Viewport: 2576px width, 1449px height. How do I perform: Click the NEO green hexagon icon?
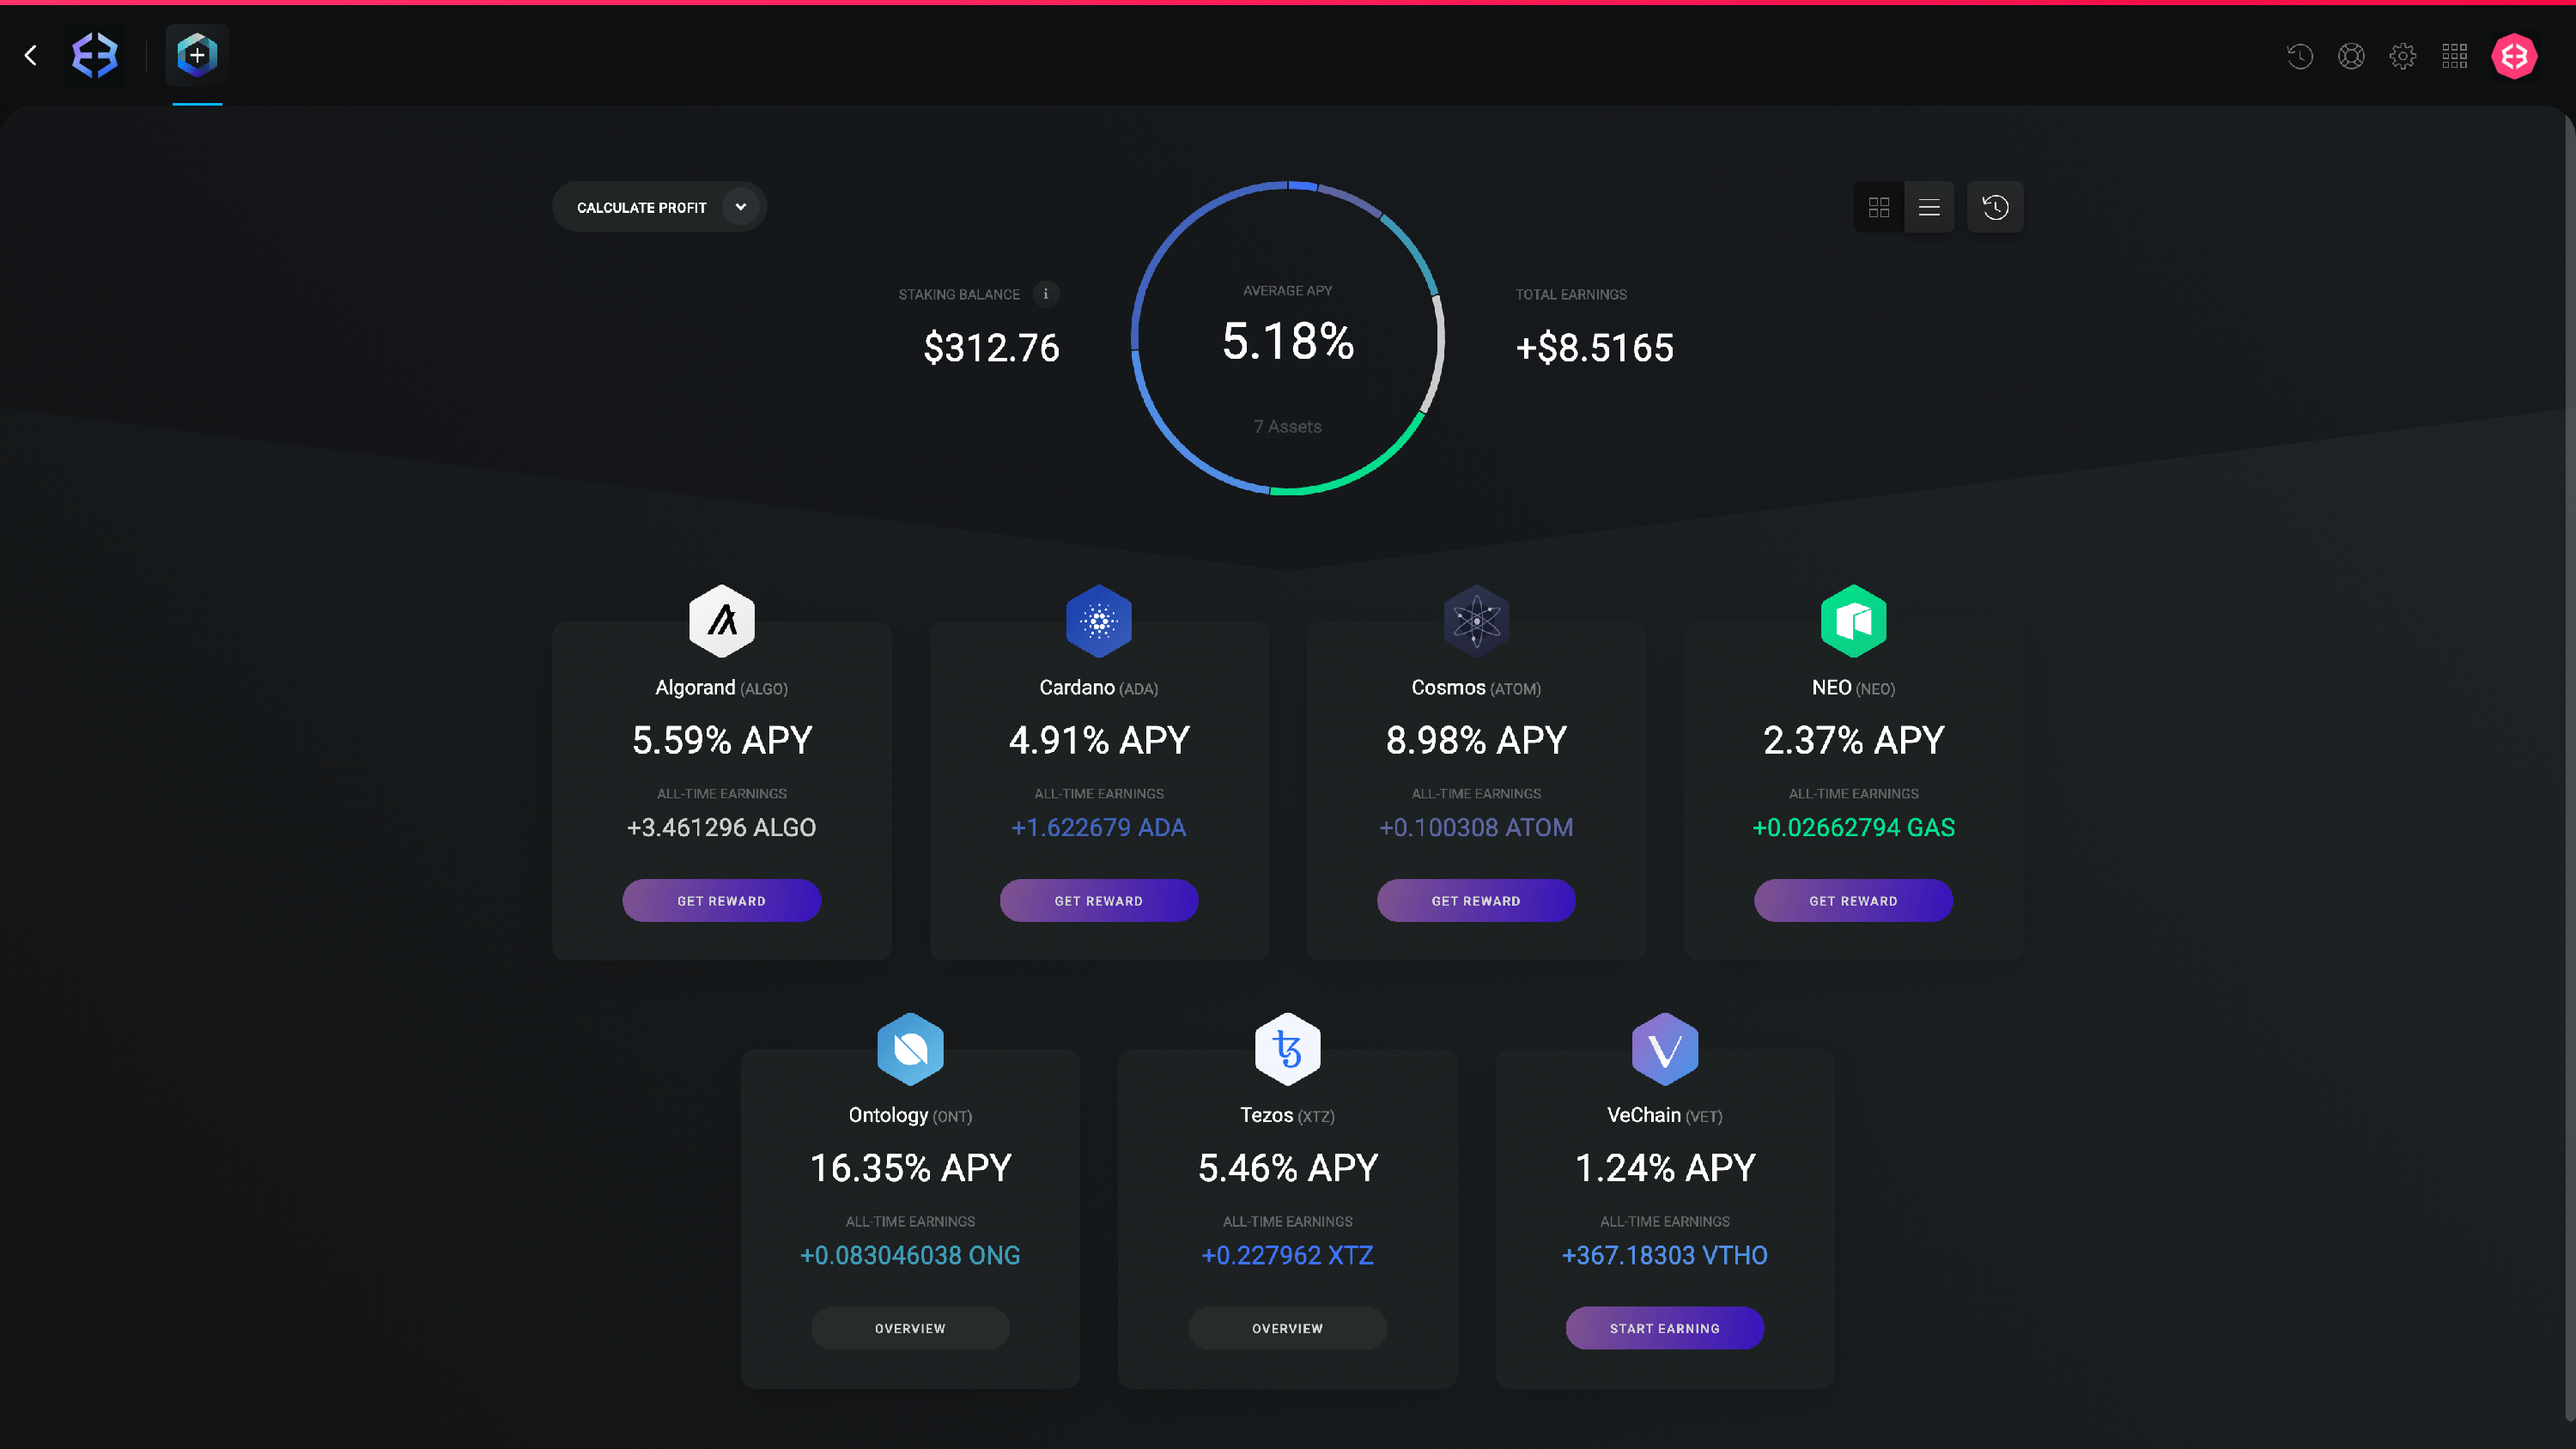click(x=1854, y=621)
